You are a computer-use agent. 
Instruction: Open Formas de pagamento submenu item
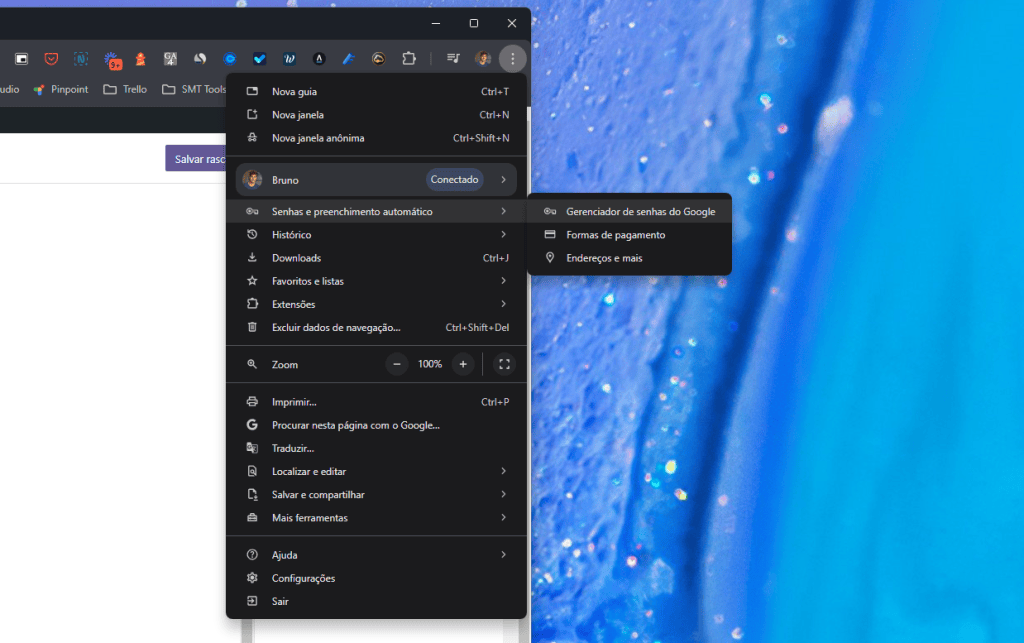tap(630, 235)
